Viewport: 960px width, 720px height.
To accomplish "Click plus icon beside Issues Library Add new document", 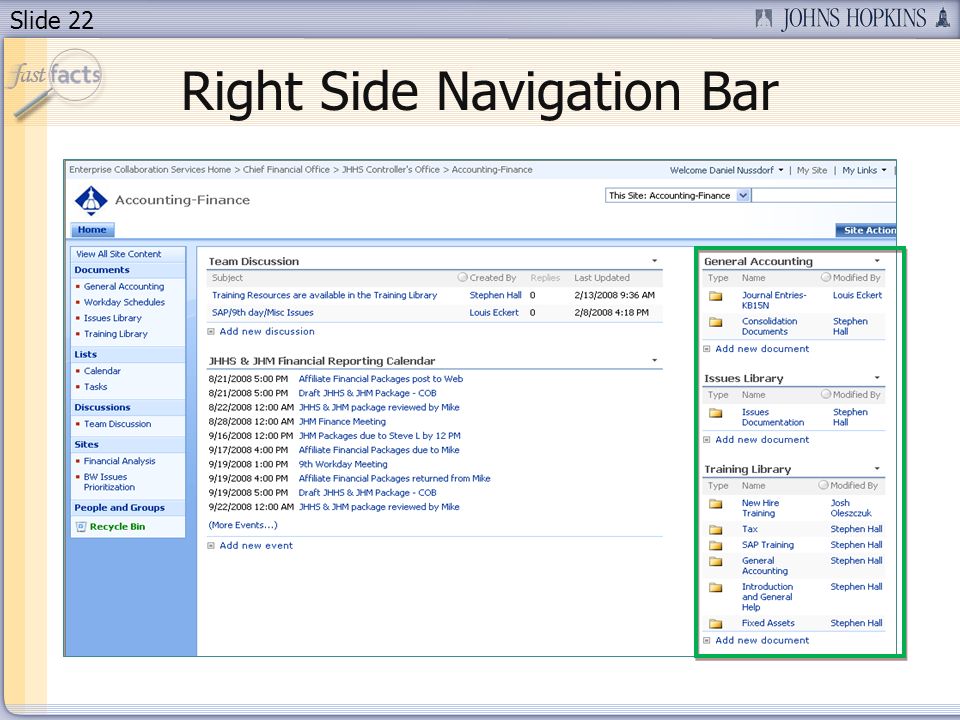I will pos(707,440).
